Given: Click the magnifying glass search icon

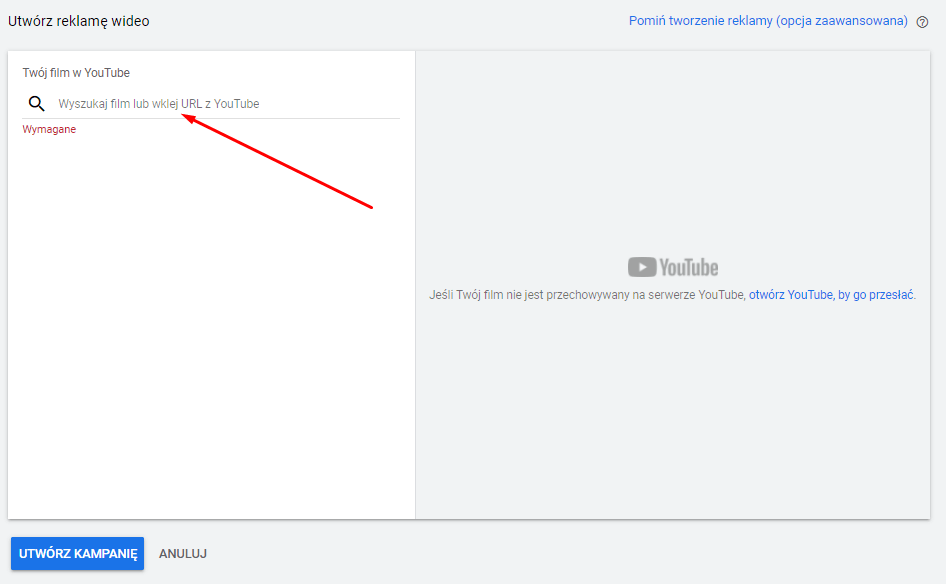Looking at the screenshot, I should (x=37, y=103).
